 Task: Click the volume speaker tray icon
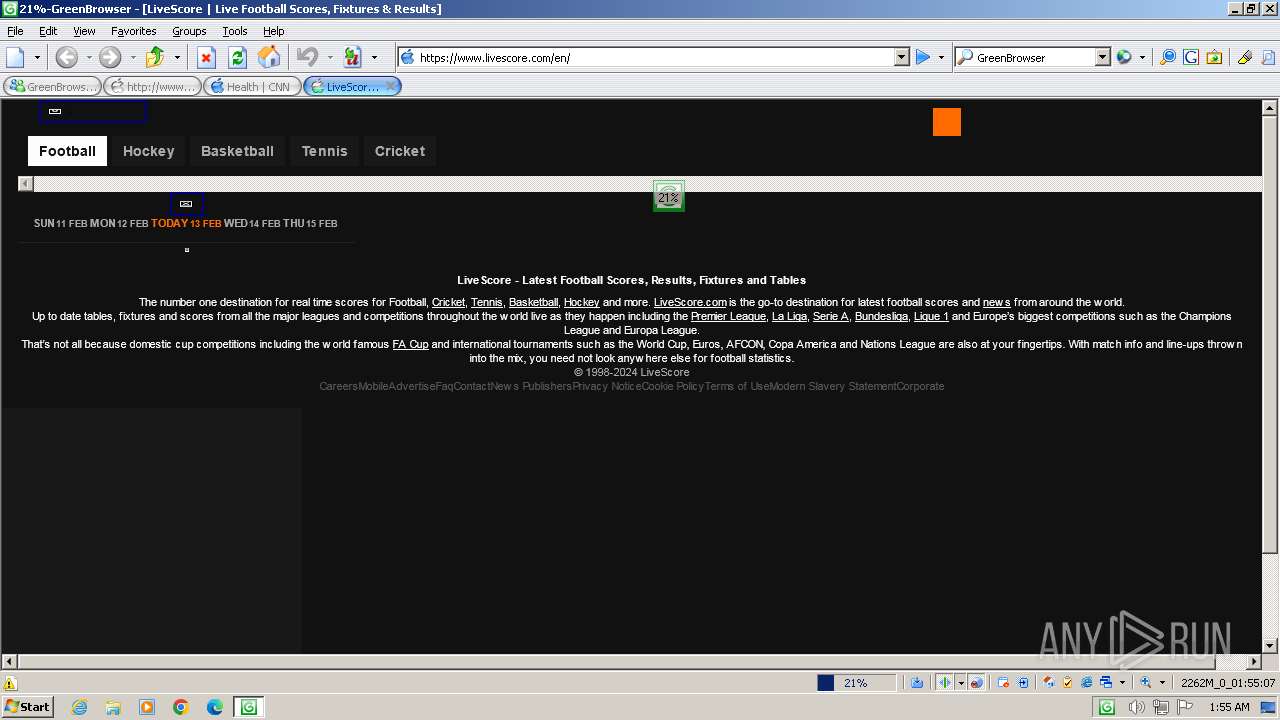pyautogui.click(x=1136, y=707)
